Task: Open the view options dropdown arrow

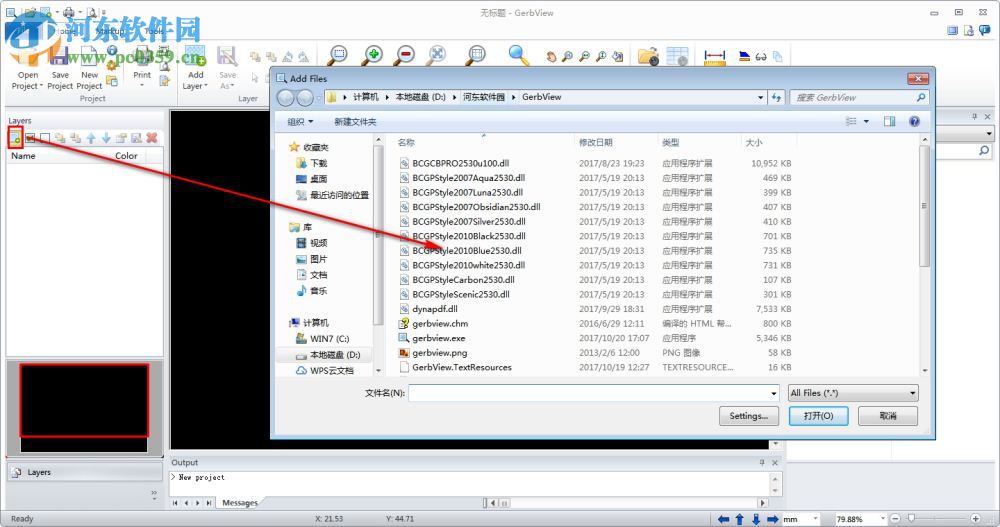Action: [866, 121]
